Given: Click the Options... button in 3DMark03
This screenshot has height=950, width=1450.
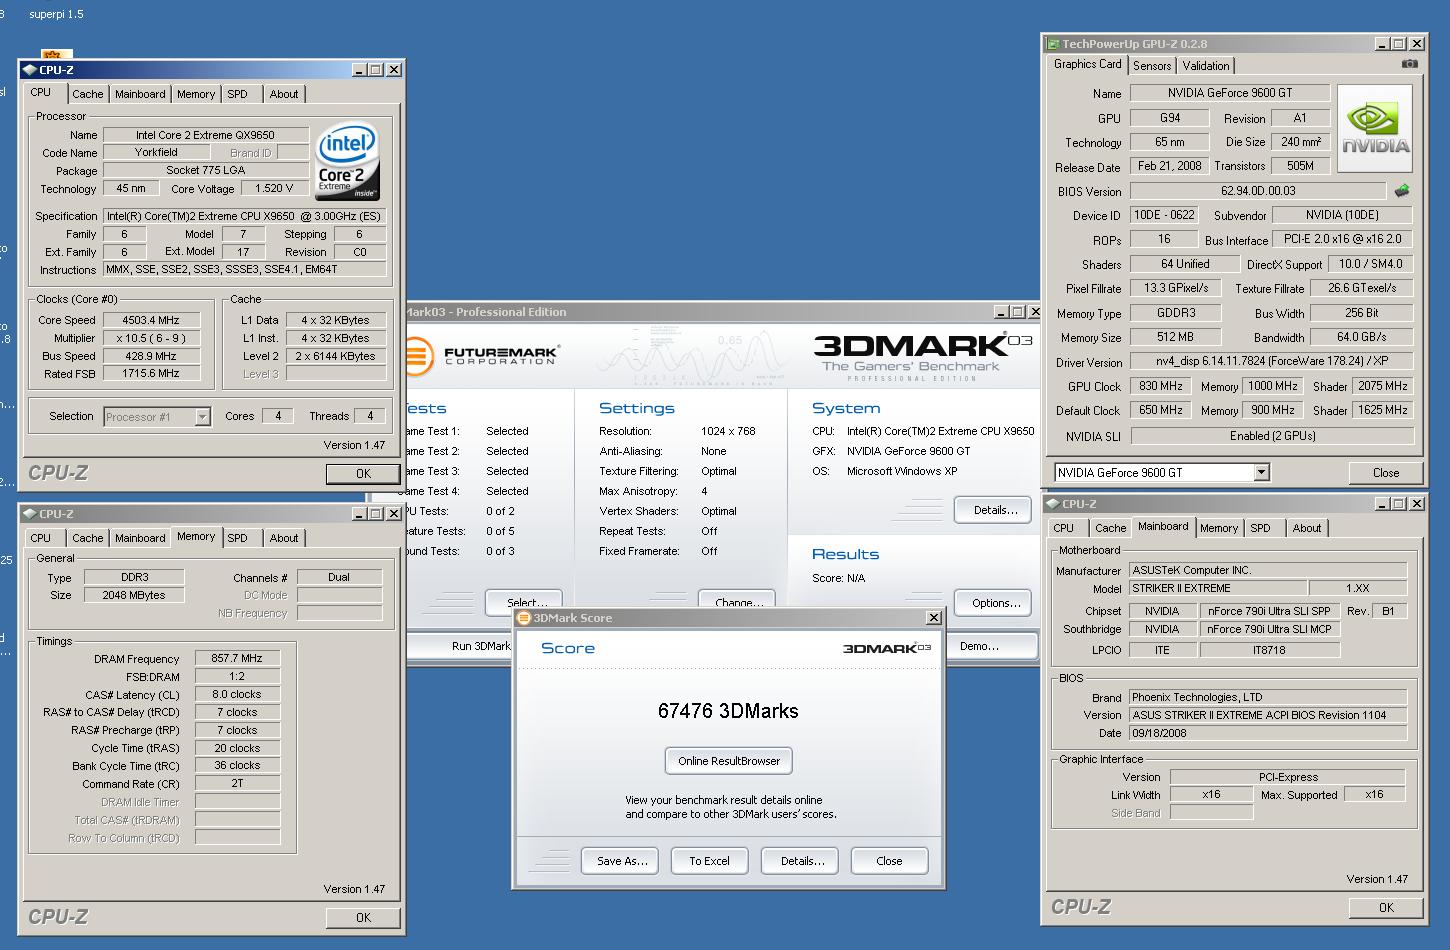Looking at the screenshot, I should 995,603.
